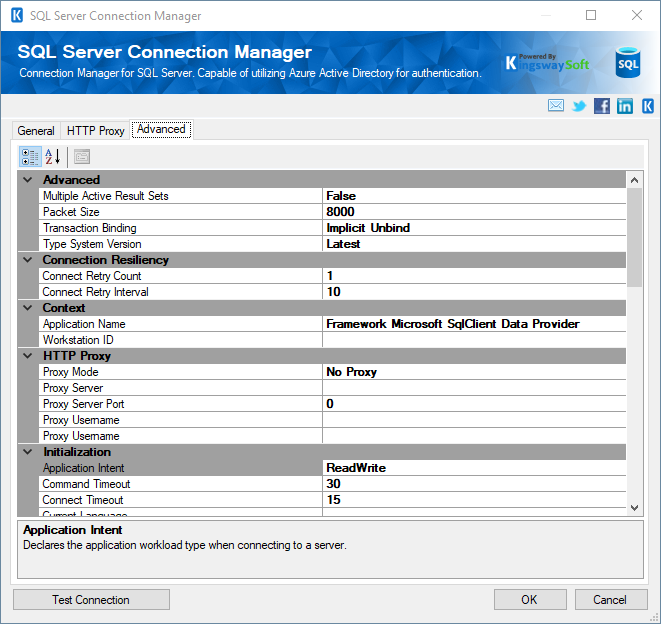Collapse the HTTP Proxy category

tap(28, 356)
